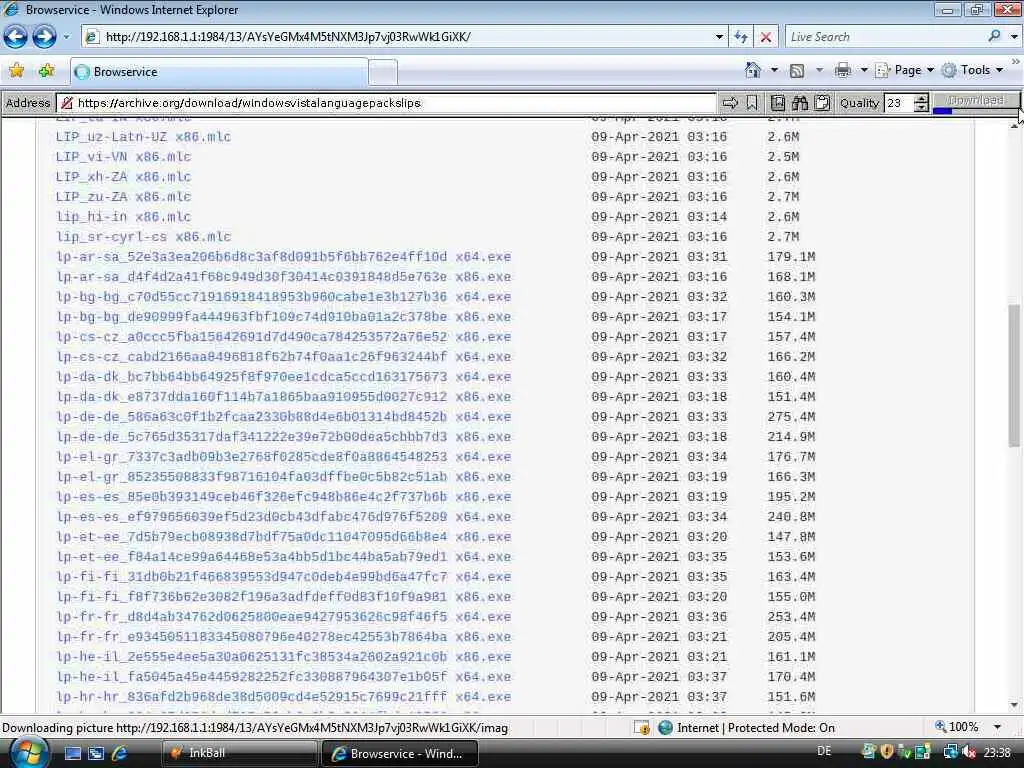Screen dimensions: 1024x768
Task: Show more toolbar commands chevron
Action: coord(1016,61)
